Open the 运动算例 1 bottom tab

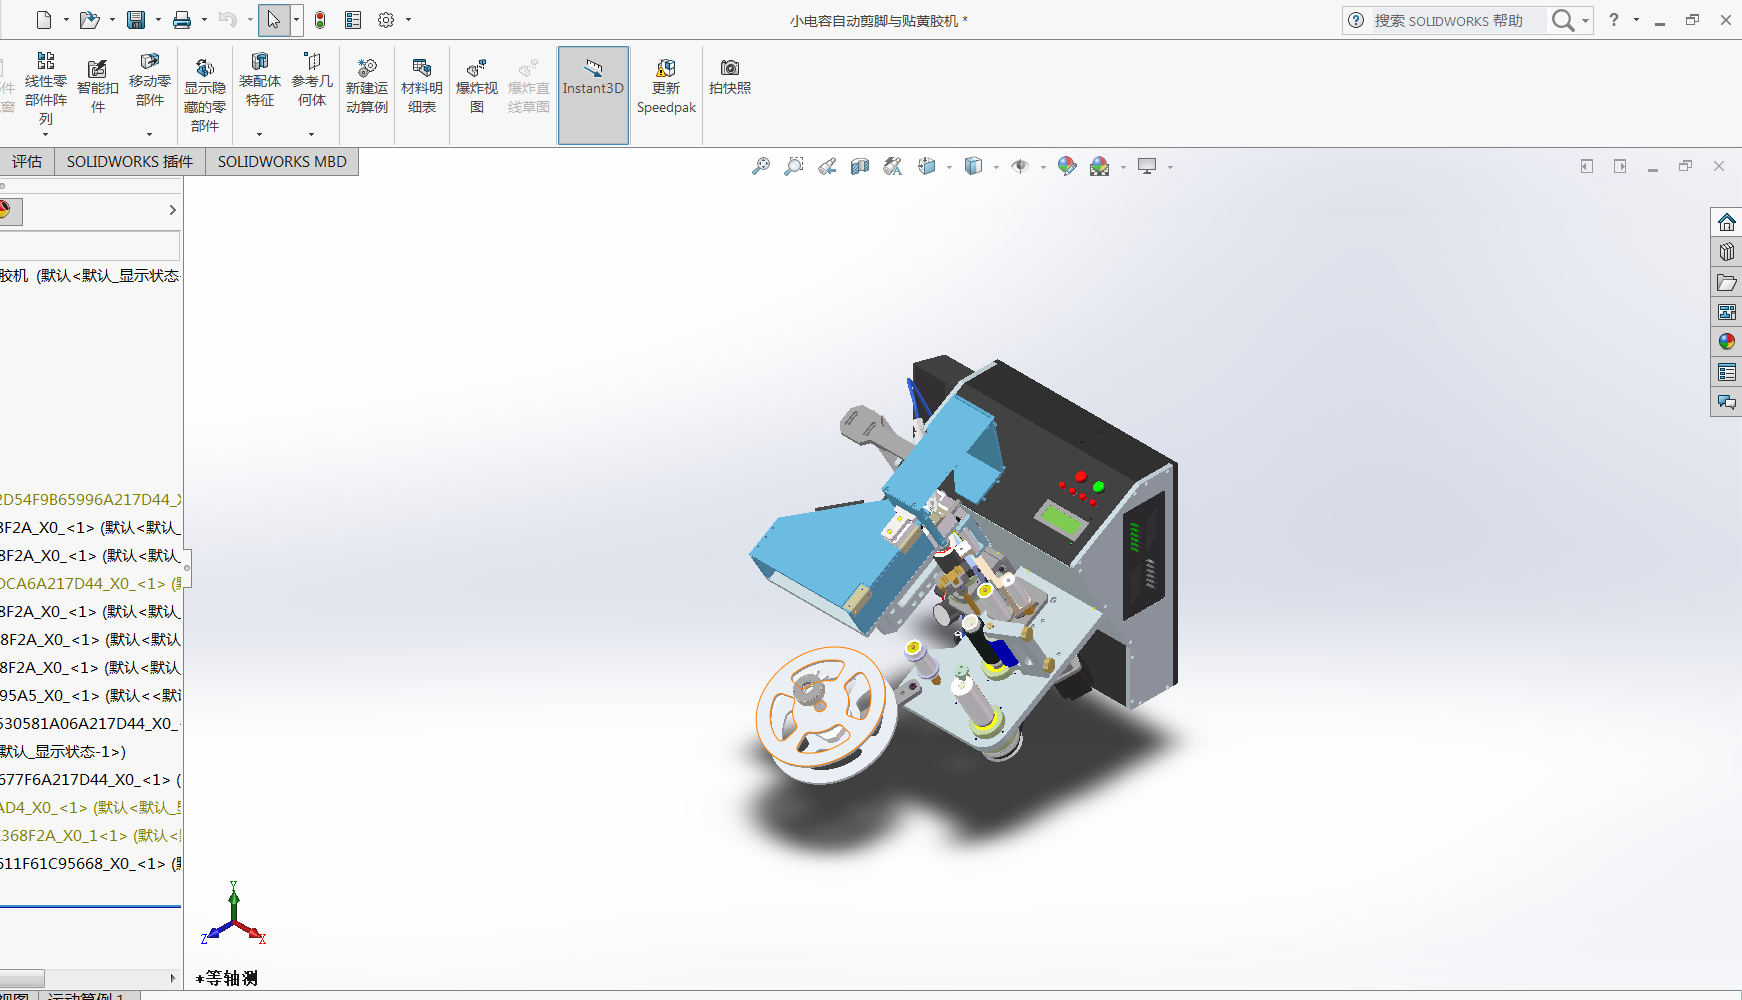click(86, 996)
